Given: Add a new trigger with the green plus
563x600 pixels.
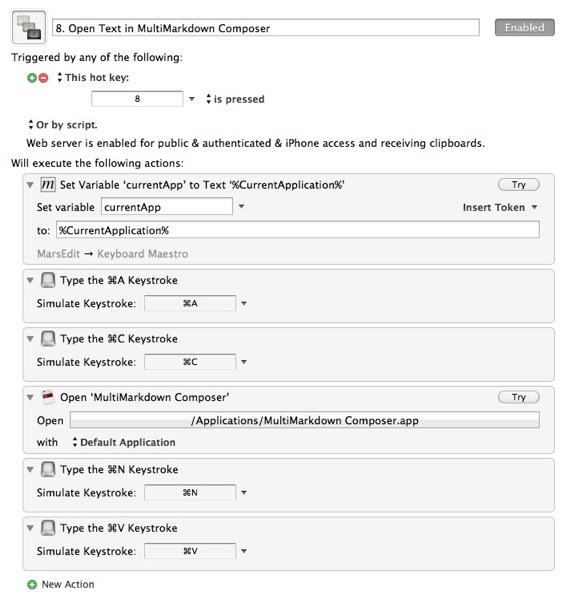Looking at the screenshot, I should [32, 78].
